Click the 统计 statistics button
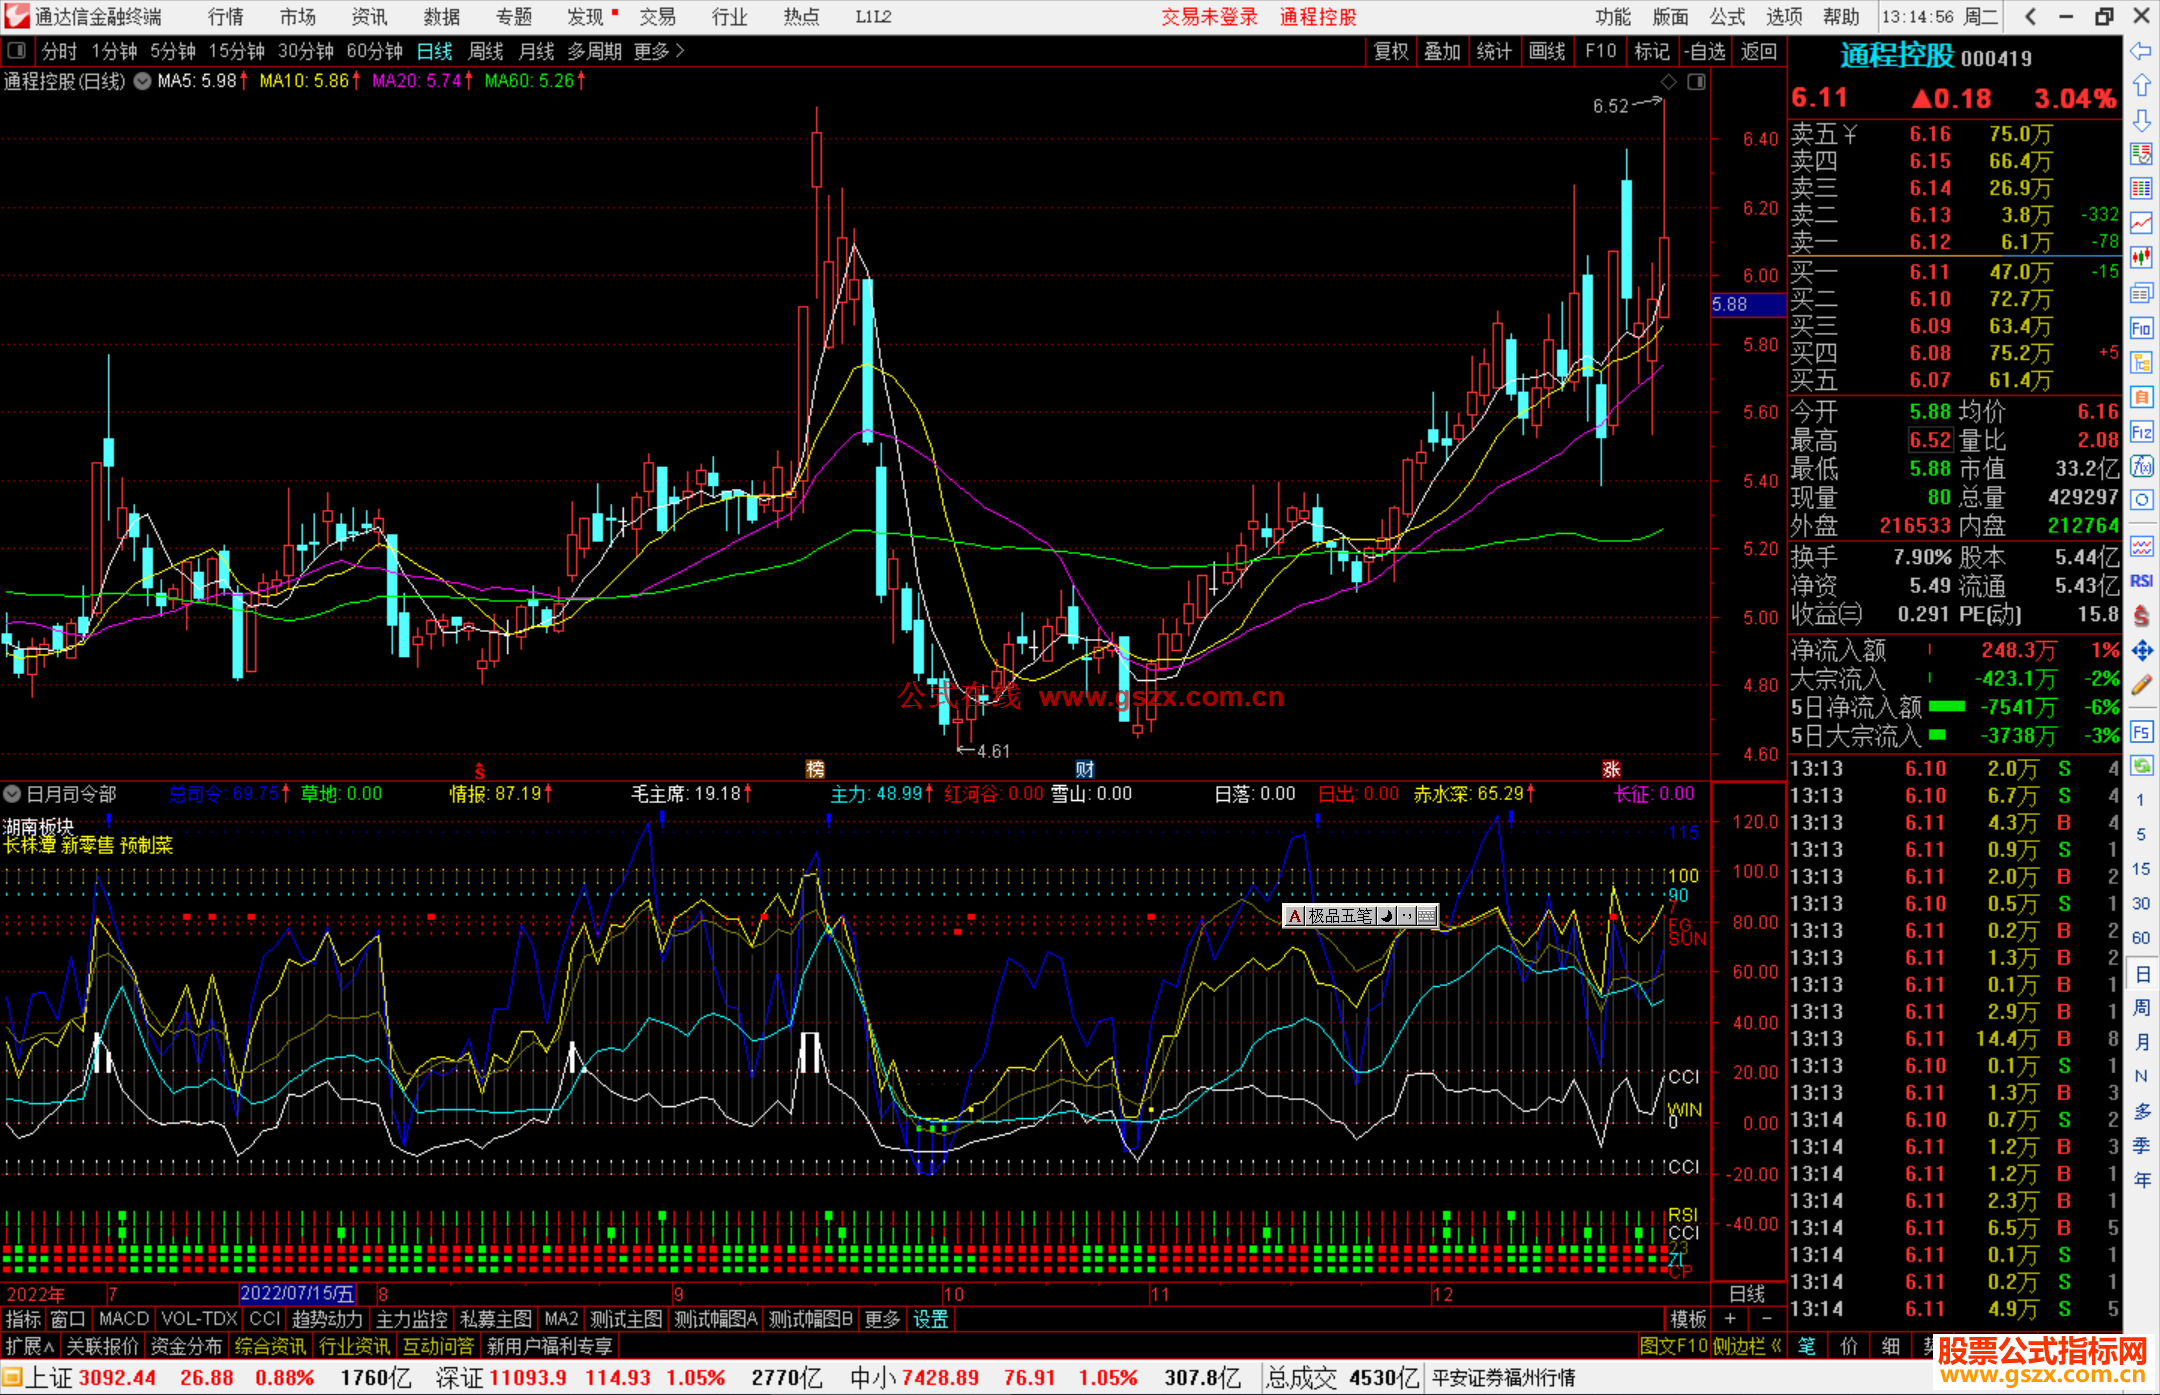 1494,51
